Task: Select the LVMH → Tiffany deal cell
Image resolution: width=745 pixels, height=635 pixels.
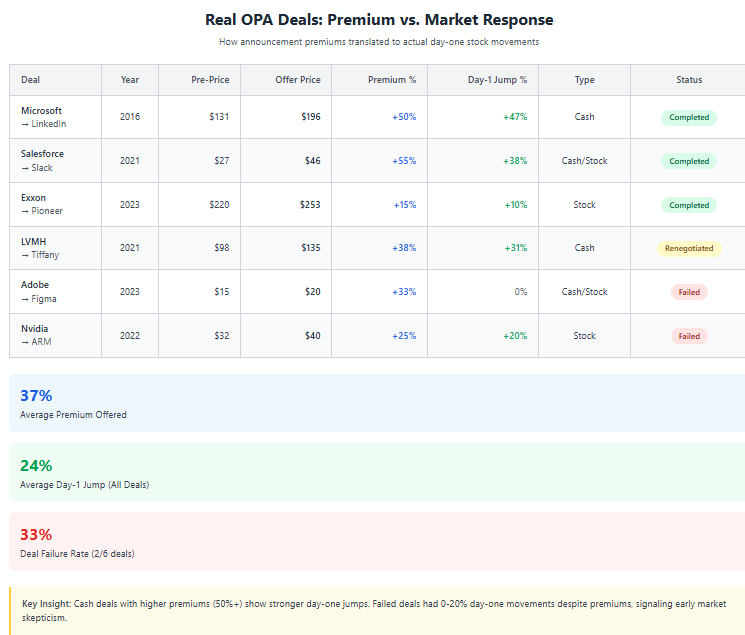Action: 55,248
